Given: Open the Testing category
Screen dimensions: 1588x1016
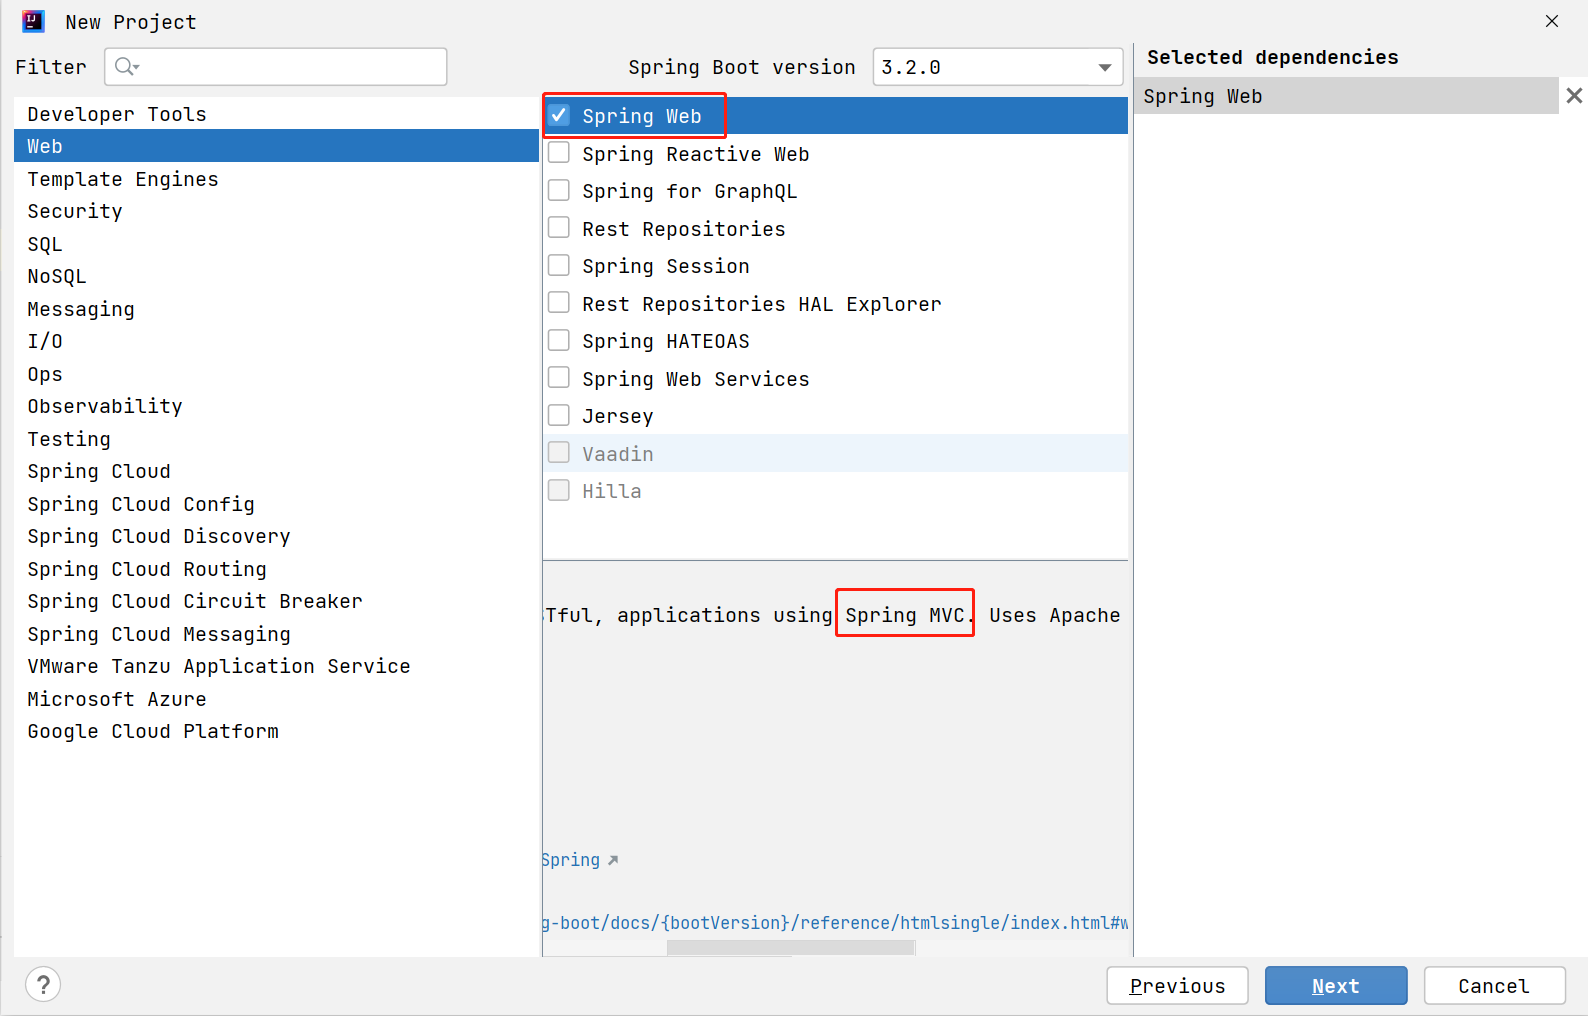Looking at the screenshot, I should coord(276,439).
